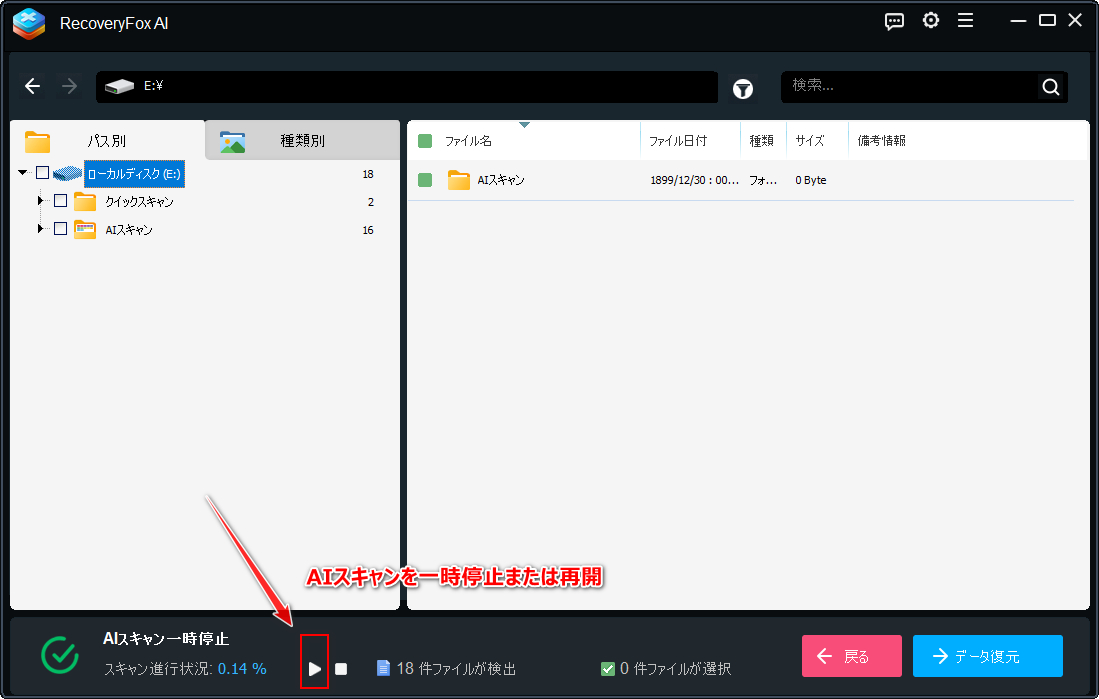Click the 0.14 % scan progress value
The image size is (1099, 699).
(242, 669)
